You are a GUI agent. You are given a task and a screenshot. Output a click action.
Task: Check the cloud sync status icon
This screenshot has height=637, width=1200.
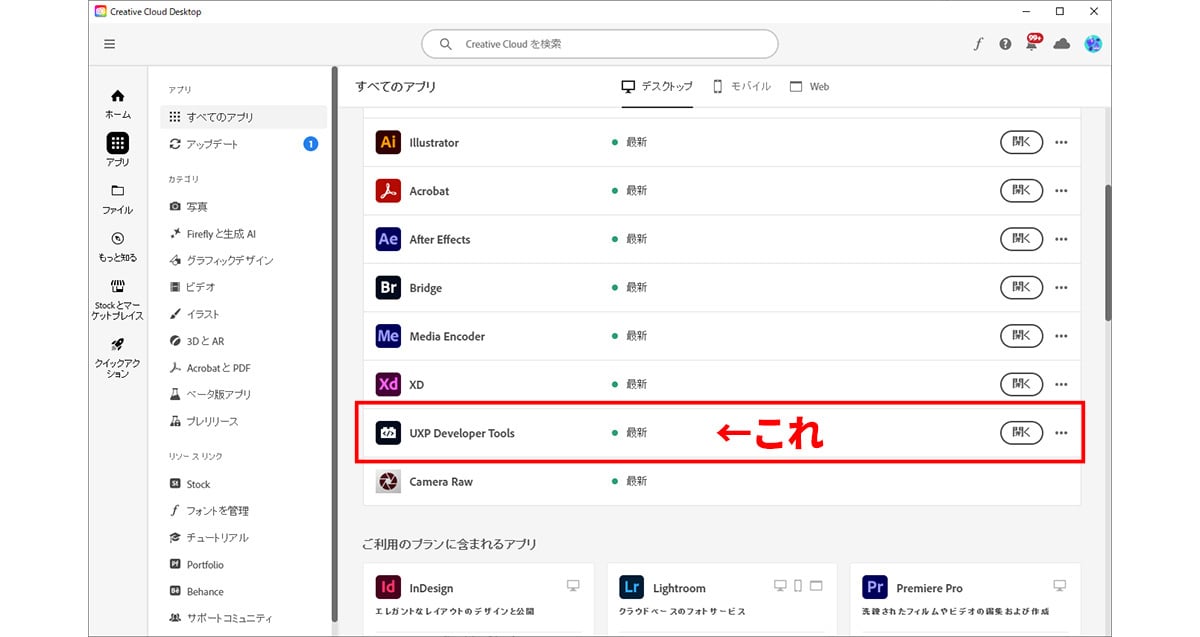coord(1062,44)
